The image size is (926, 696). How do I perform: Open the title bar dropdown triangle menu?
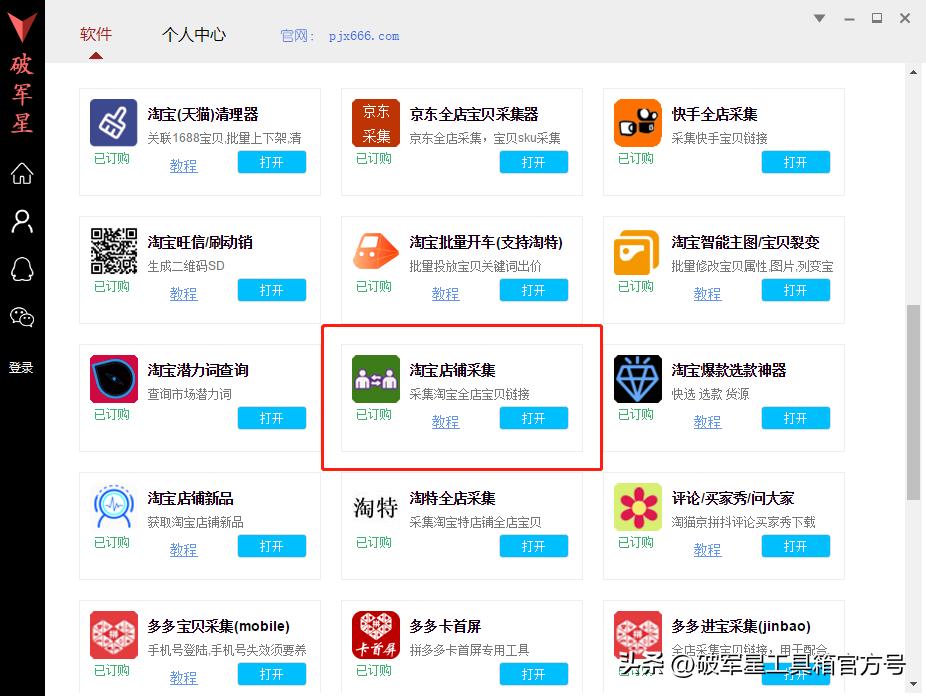click(x=819, y=18)
